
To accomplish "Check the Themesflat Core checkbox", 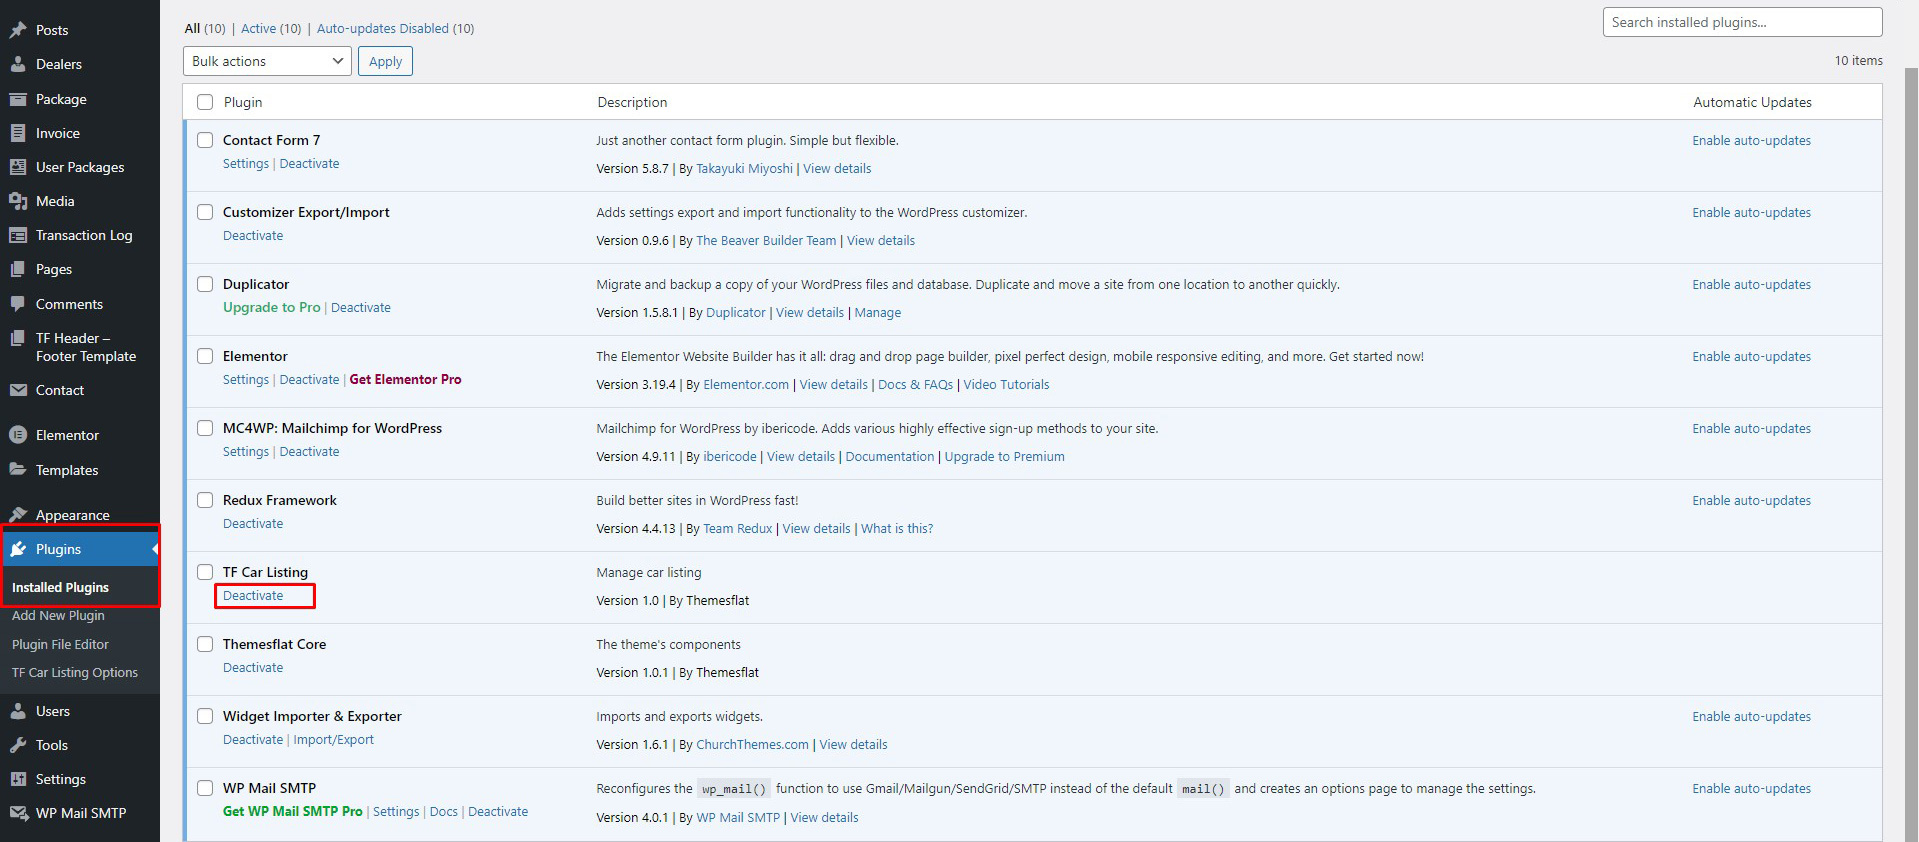I will pyautogui.click(x=205, y=644).
